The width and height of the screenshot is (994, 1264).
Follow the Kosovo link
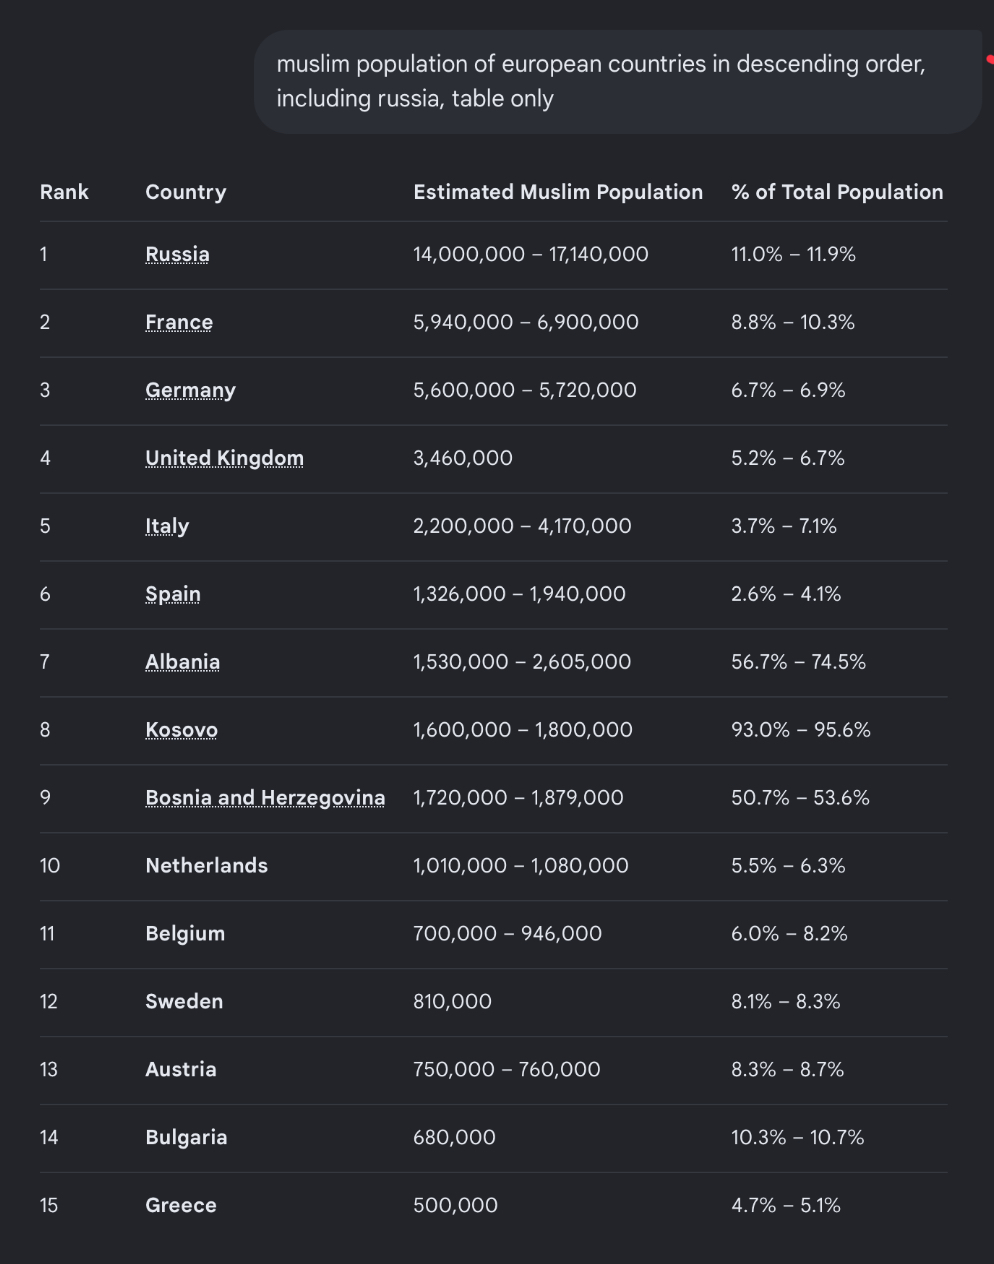coord(181,730)
